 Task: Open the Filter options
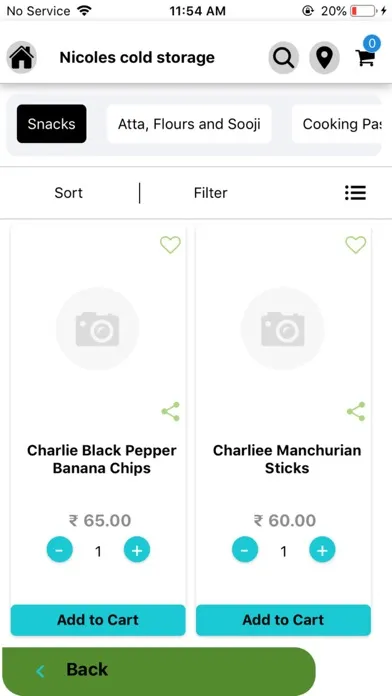[x=210, y=193]
